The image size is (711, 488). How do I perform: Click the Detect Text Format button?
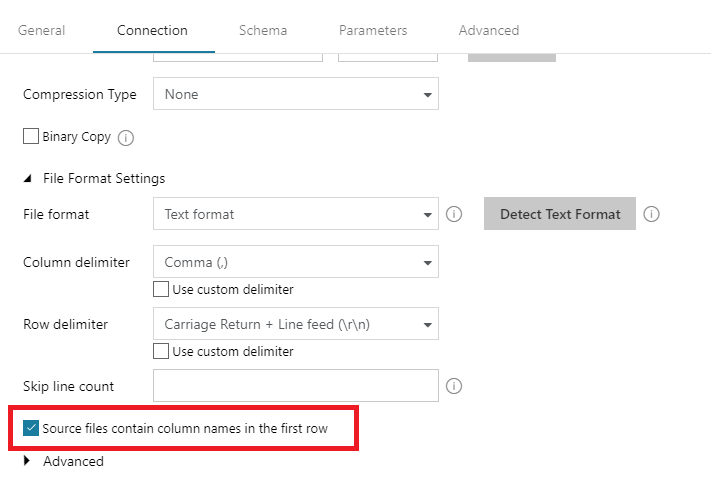point(560,214)
